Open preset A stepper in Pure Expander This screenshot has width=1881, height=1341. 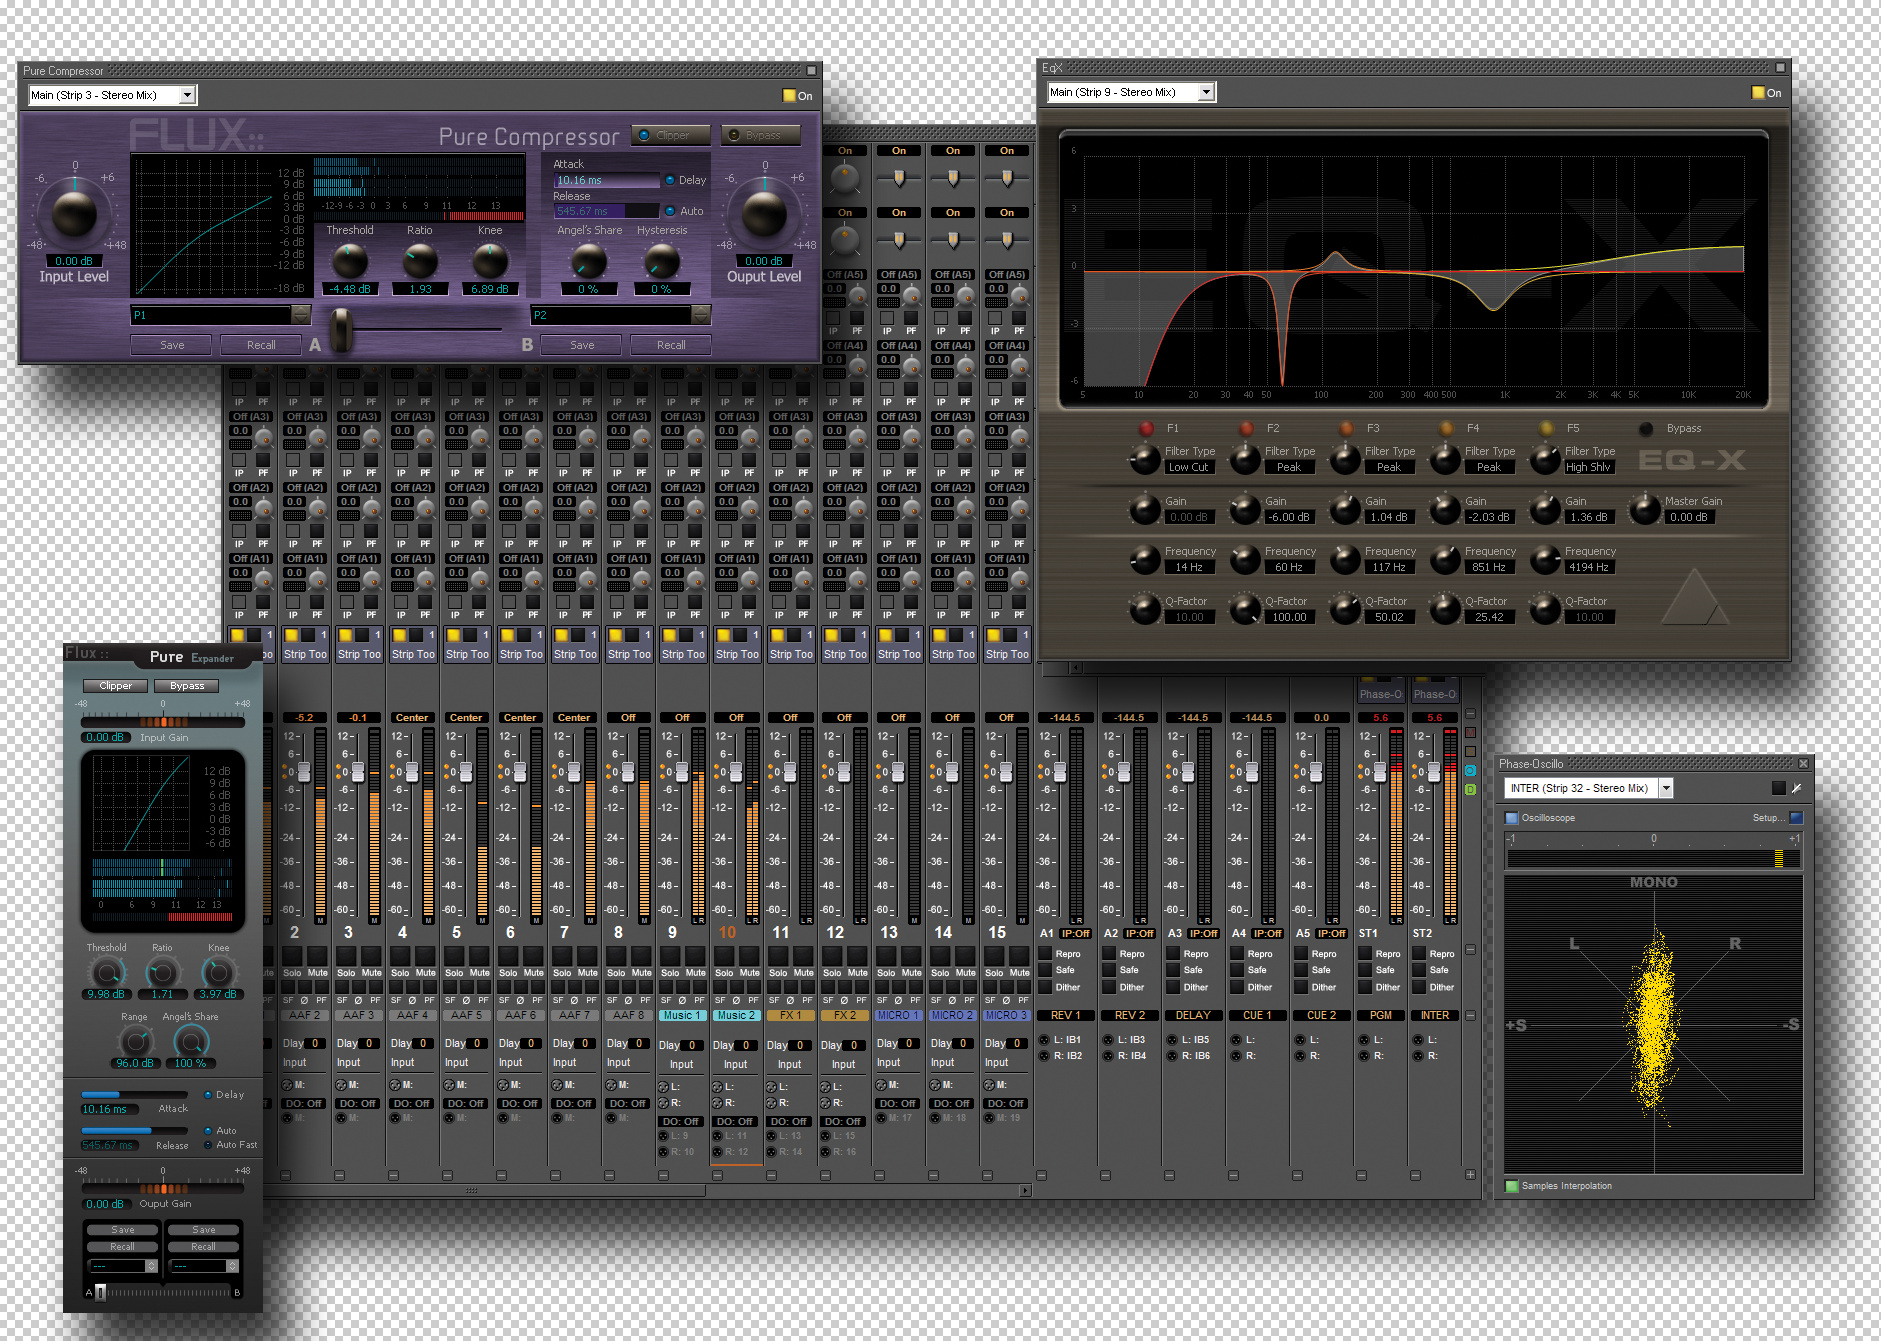coord(152,1266)
